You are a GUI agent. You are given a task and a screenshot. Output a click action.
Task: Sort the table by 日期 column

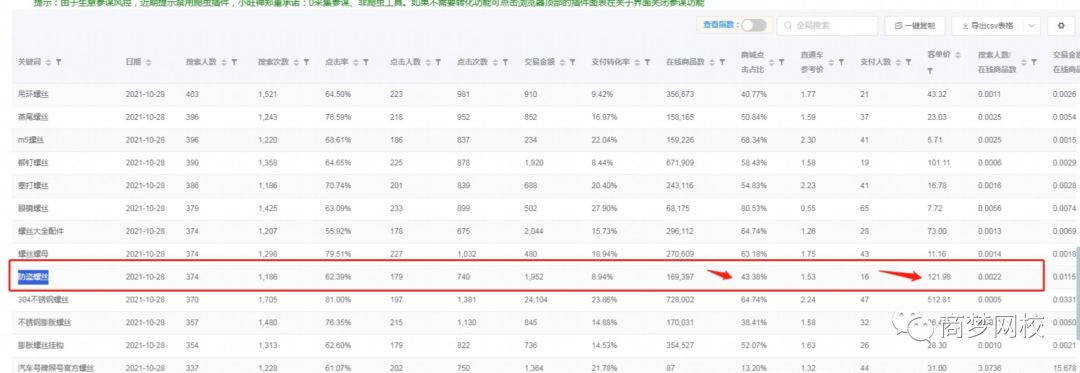coord(149,62)
